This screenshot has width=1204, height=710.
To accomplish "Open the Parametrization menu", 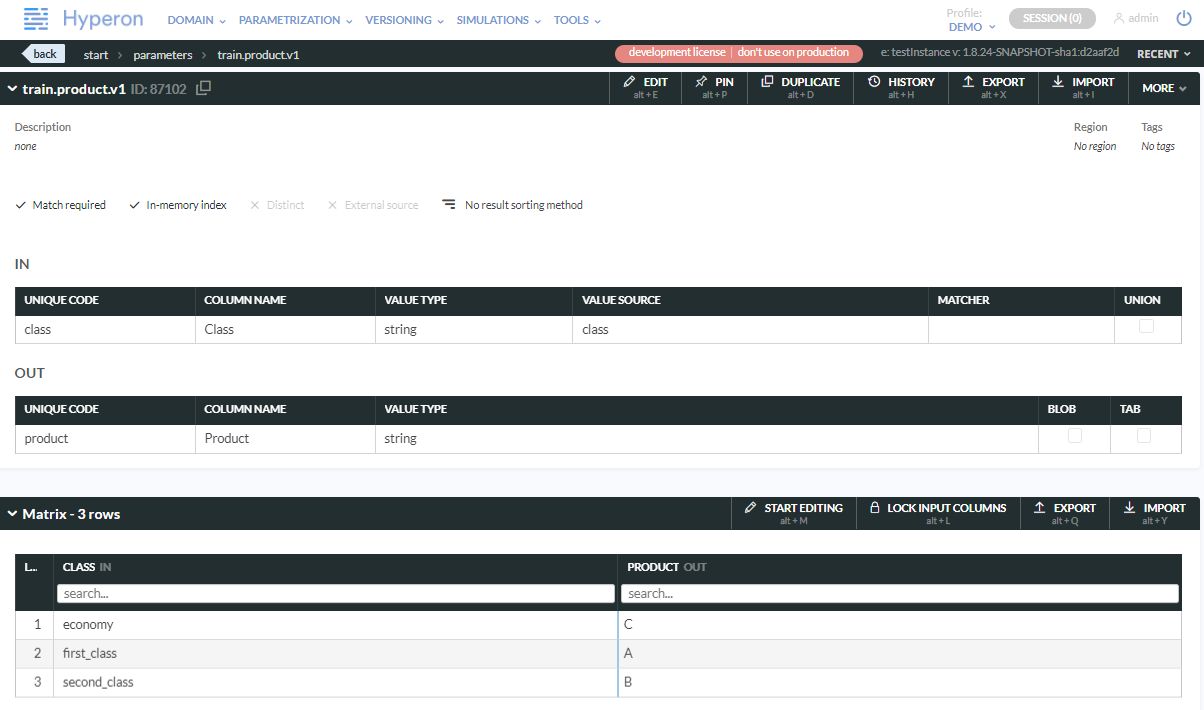I will click(x=295, y=20).
